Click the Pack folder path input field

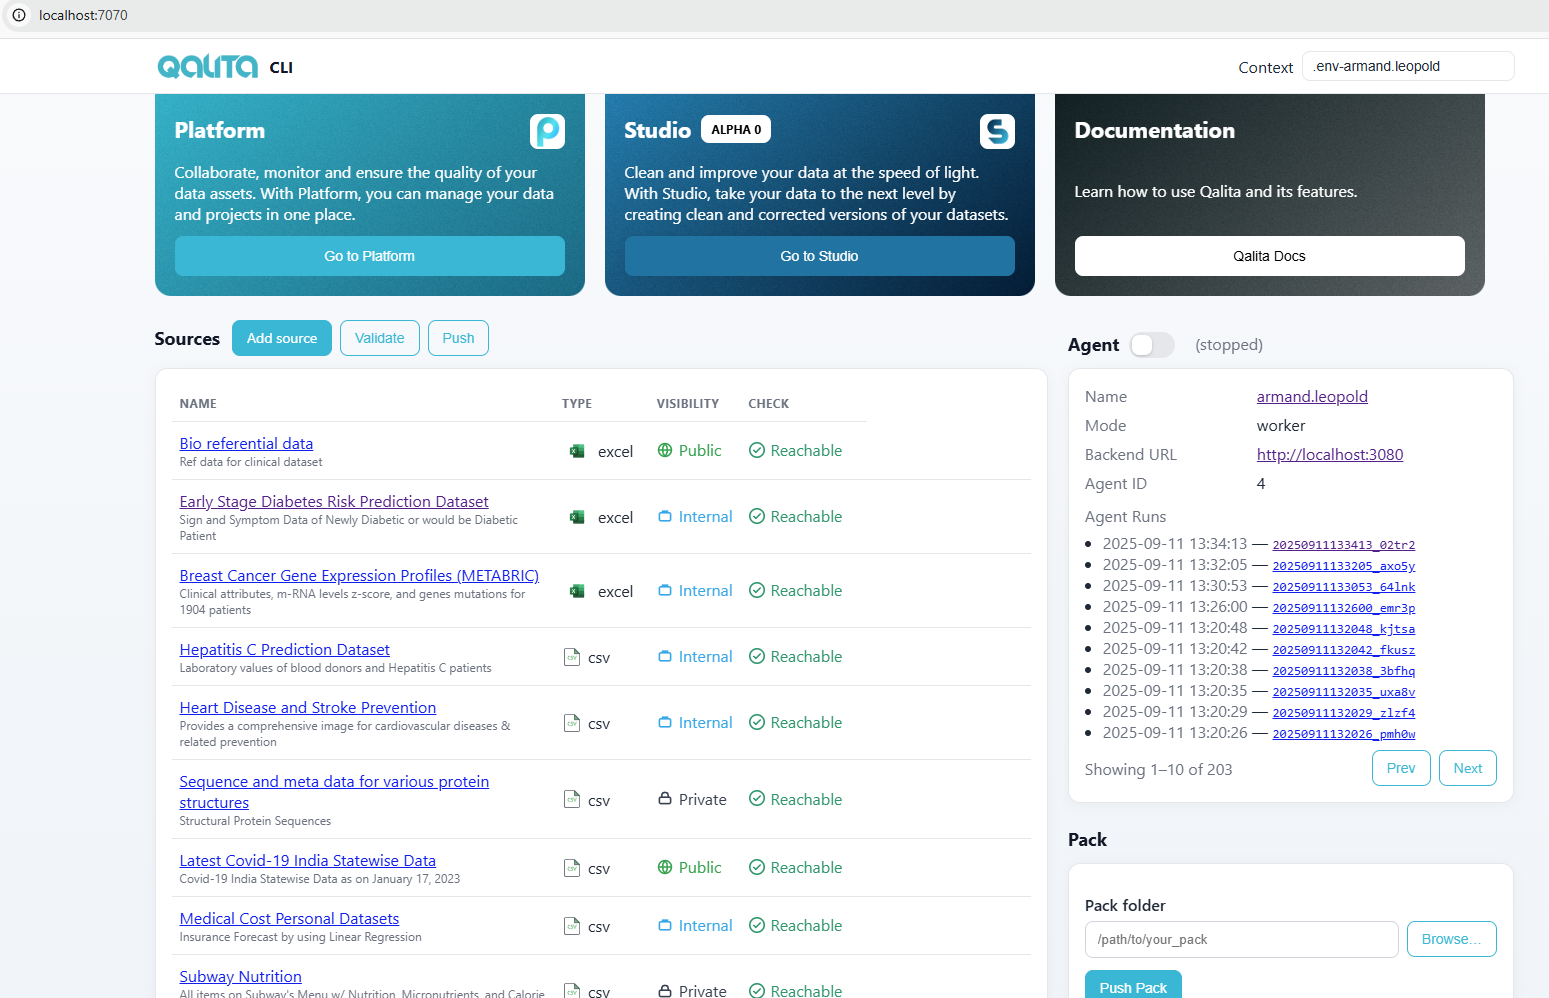click(1241, 939)
